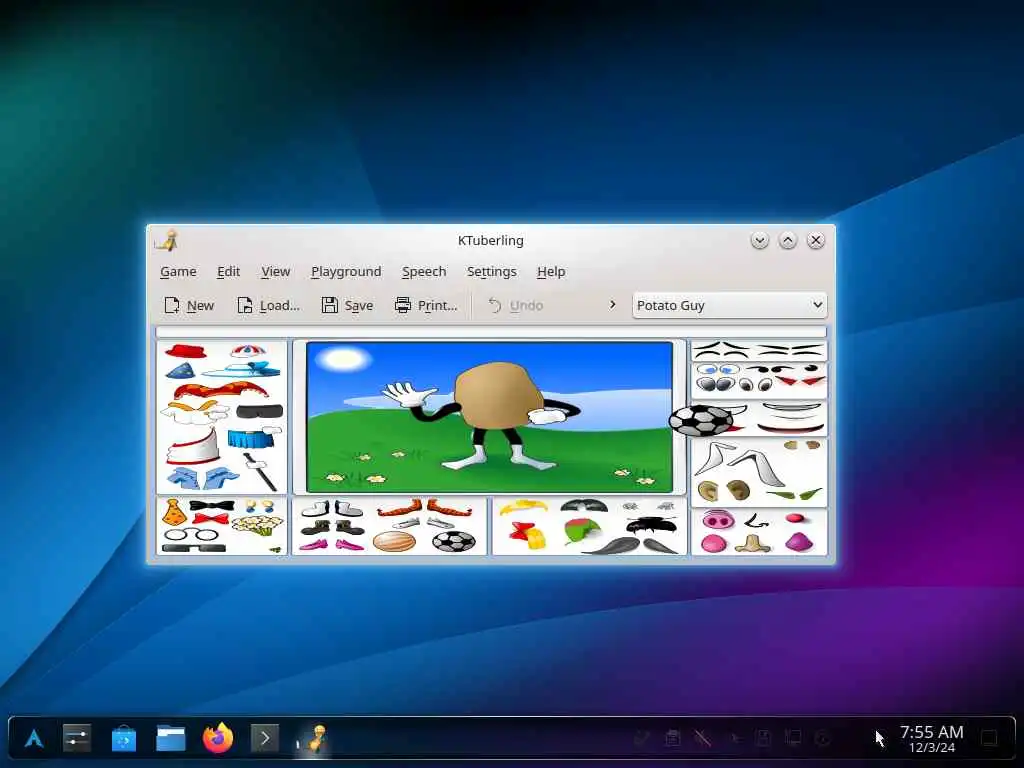
Task: Pick the green pointed elf ears
Action: coord(793,494)
